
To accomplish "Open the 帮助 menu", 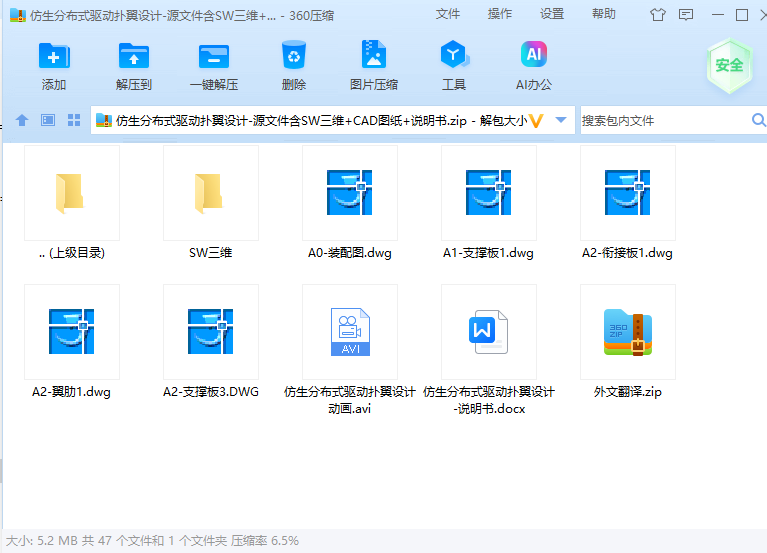I will coord(604,14).
